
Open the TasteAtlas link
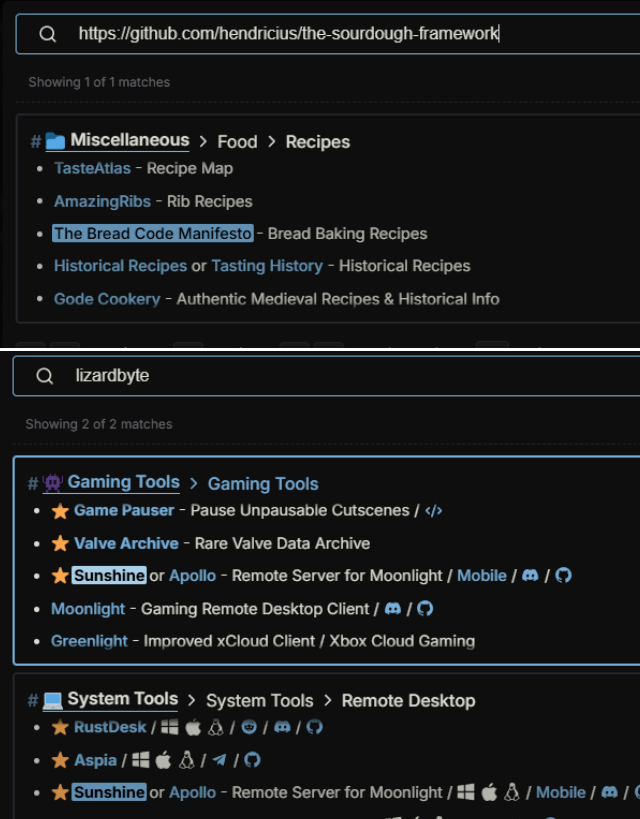click(92, 168)
